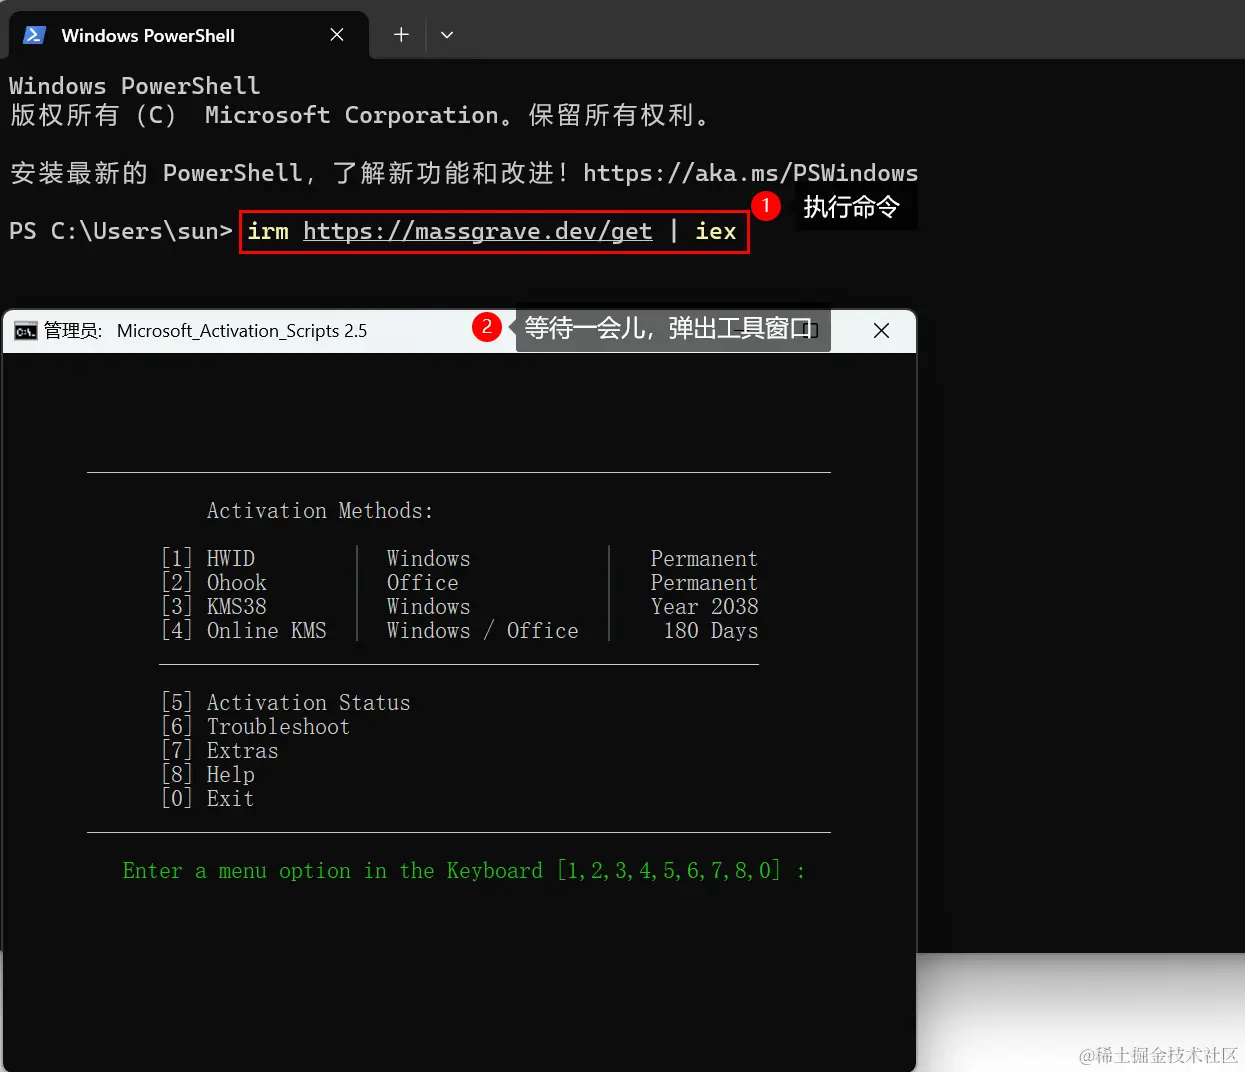Click the 'Enter a menu option' prompt line

click(x=464, y=870)
